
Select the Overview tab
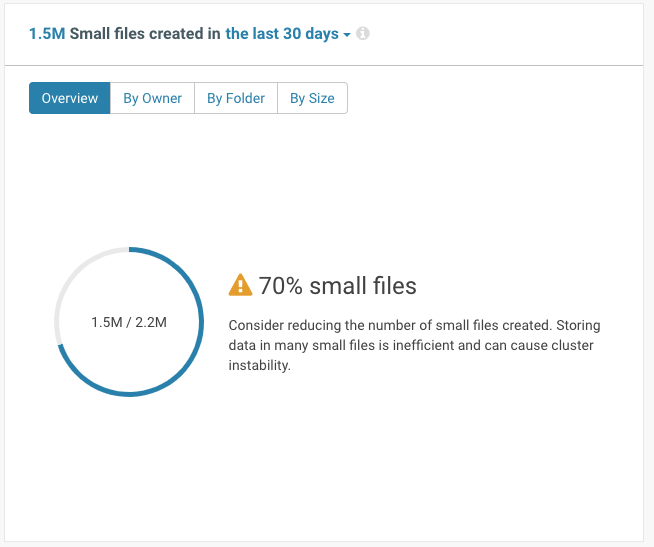click(70, 98)
